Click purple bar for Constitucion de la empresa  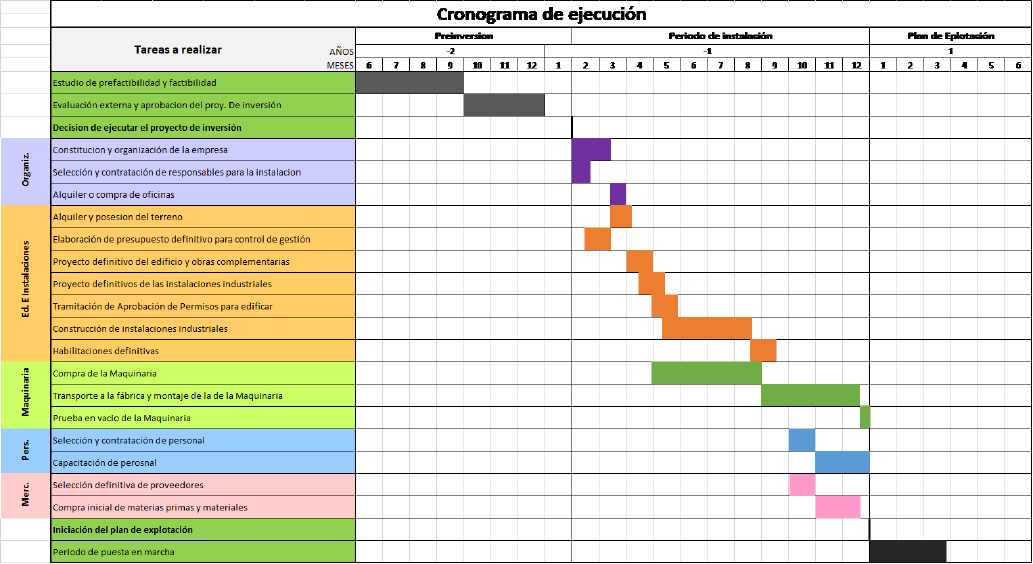591,150
